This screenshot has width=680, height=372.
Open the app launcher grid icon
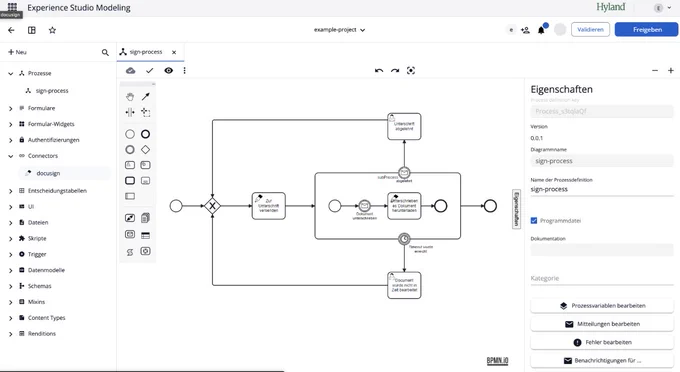(12, 7)
